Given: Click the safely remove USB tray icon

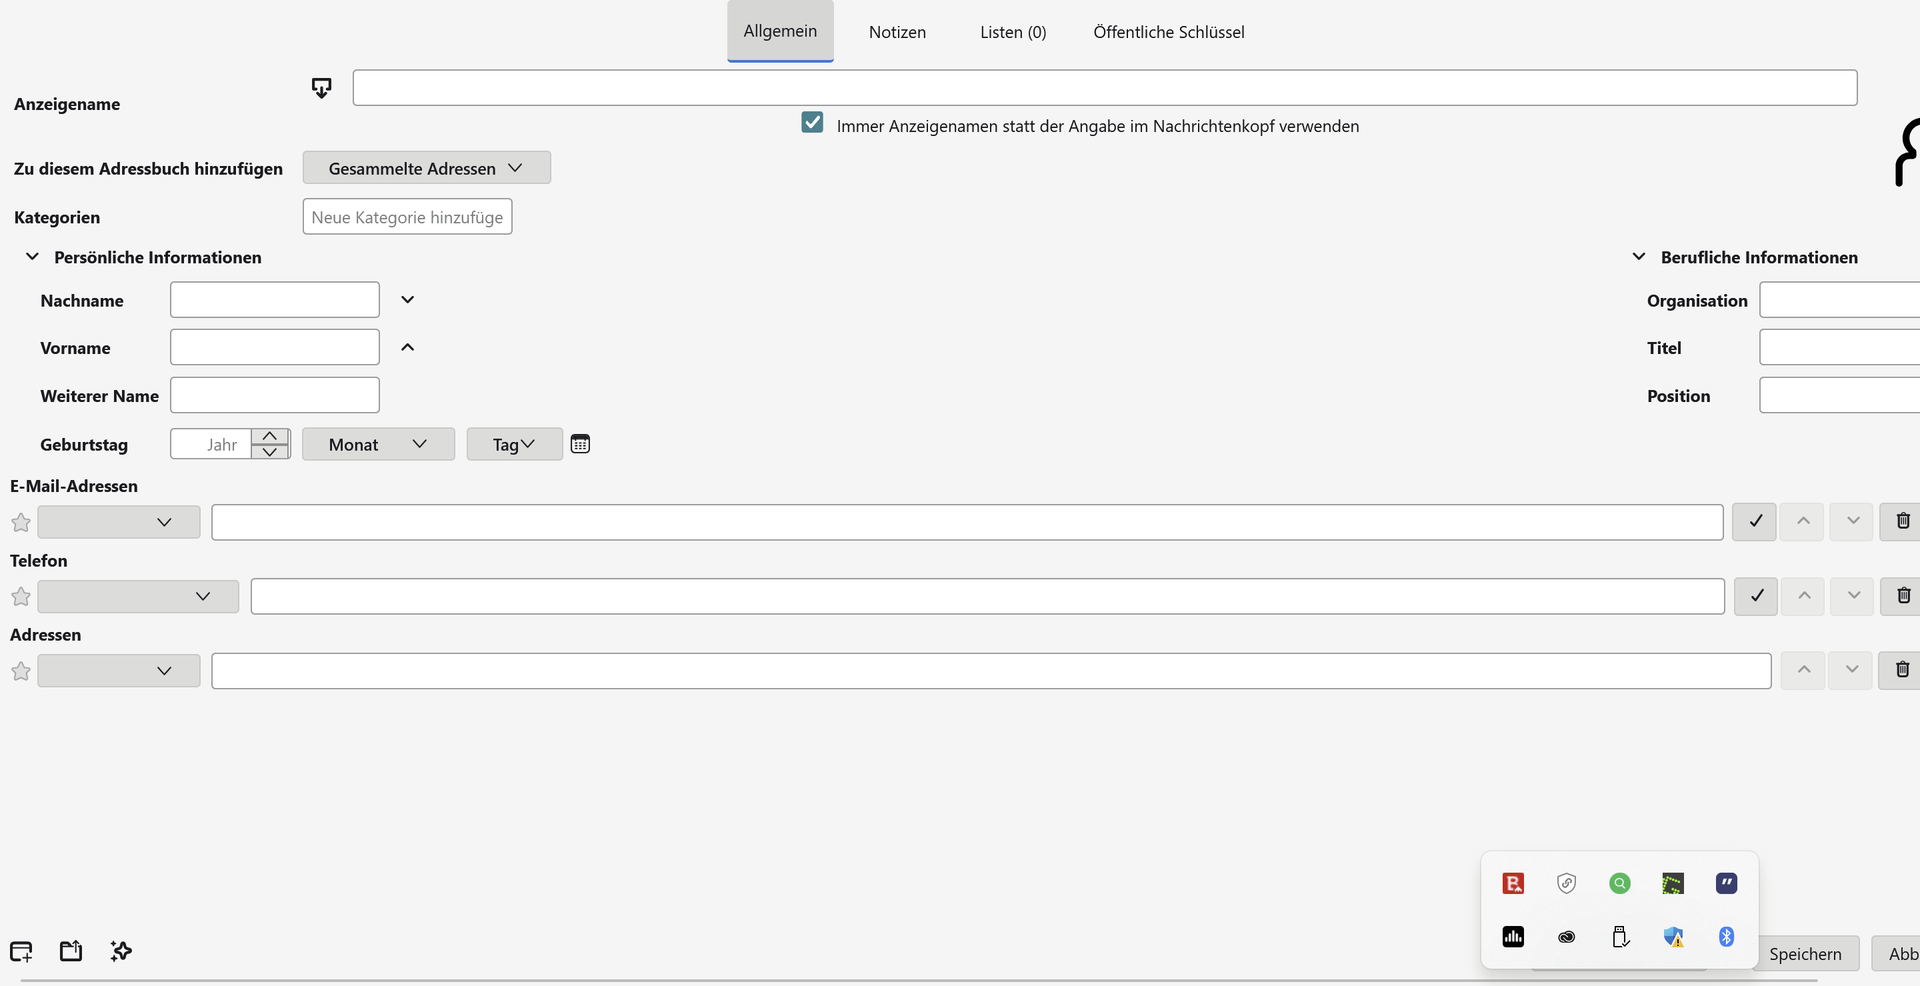Looking at the screenshot, I should point(1620,937).
